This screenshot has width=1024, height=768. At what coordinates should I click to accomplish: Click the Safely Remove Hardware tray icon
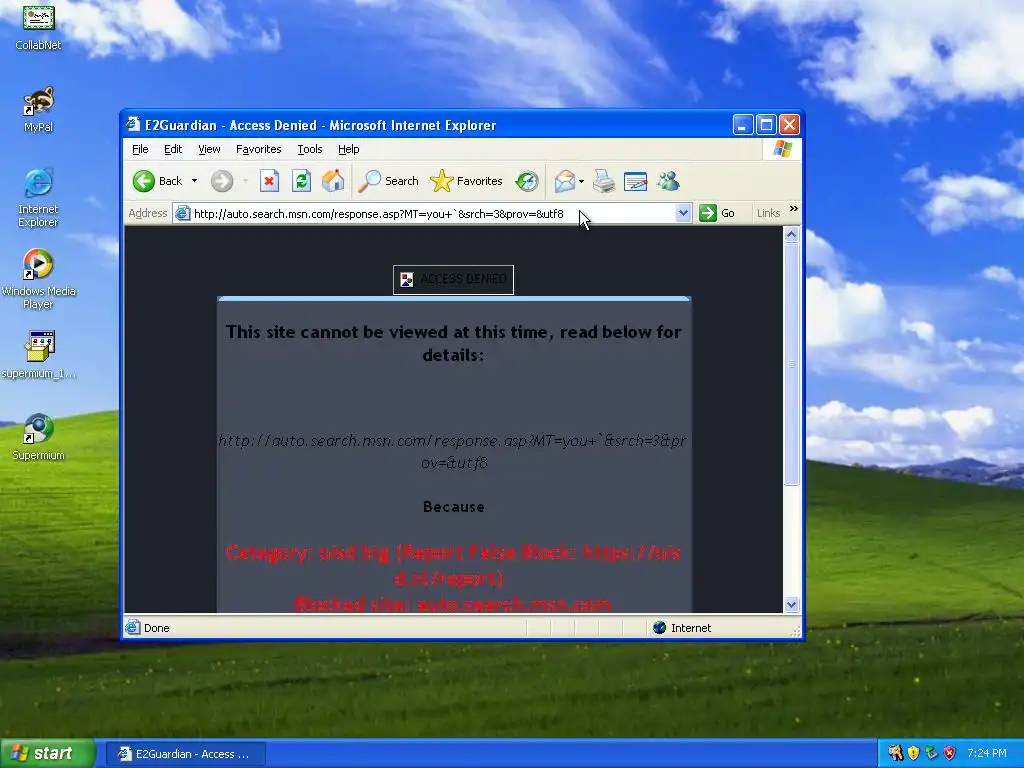pyautogui.click(x=931, y=754)
